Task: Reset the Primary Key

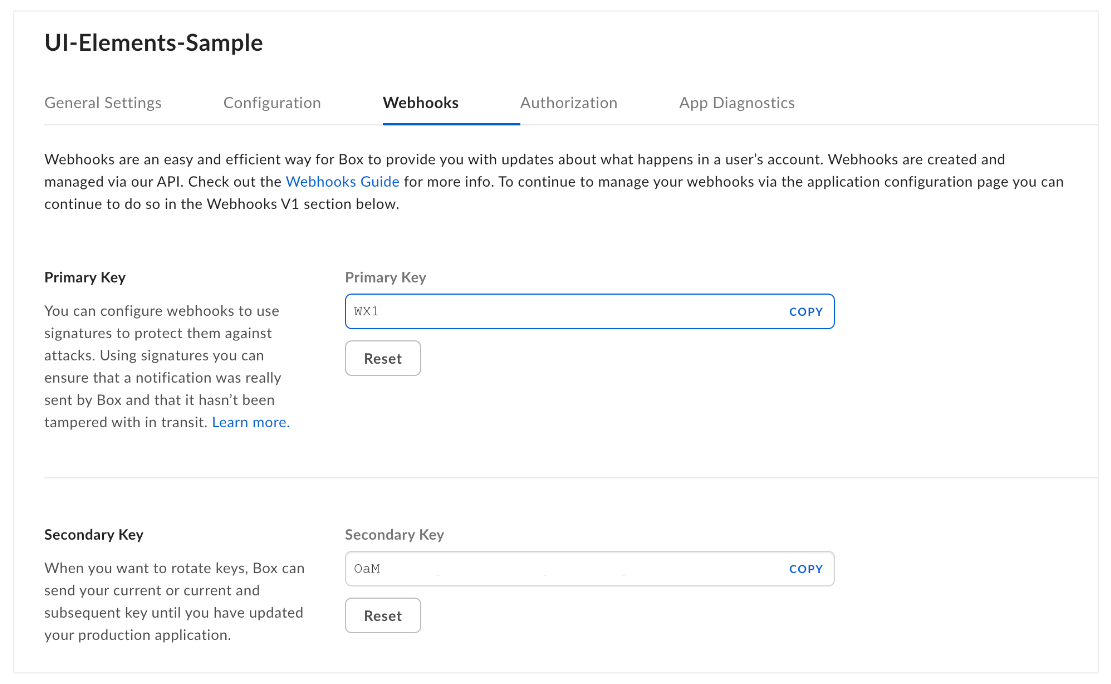Action: pyautogui.click(x=383, y=358)
